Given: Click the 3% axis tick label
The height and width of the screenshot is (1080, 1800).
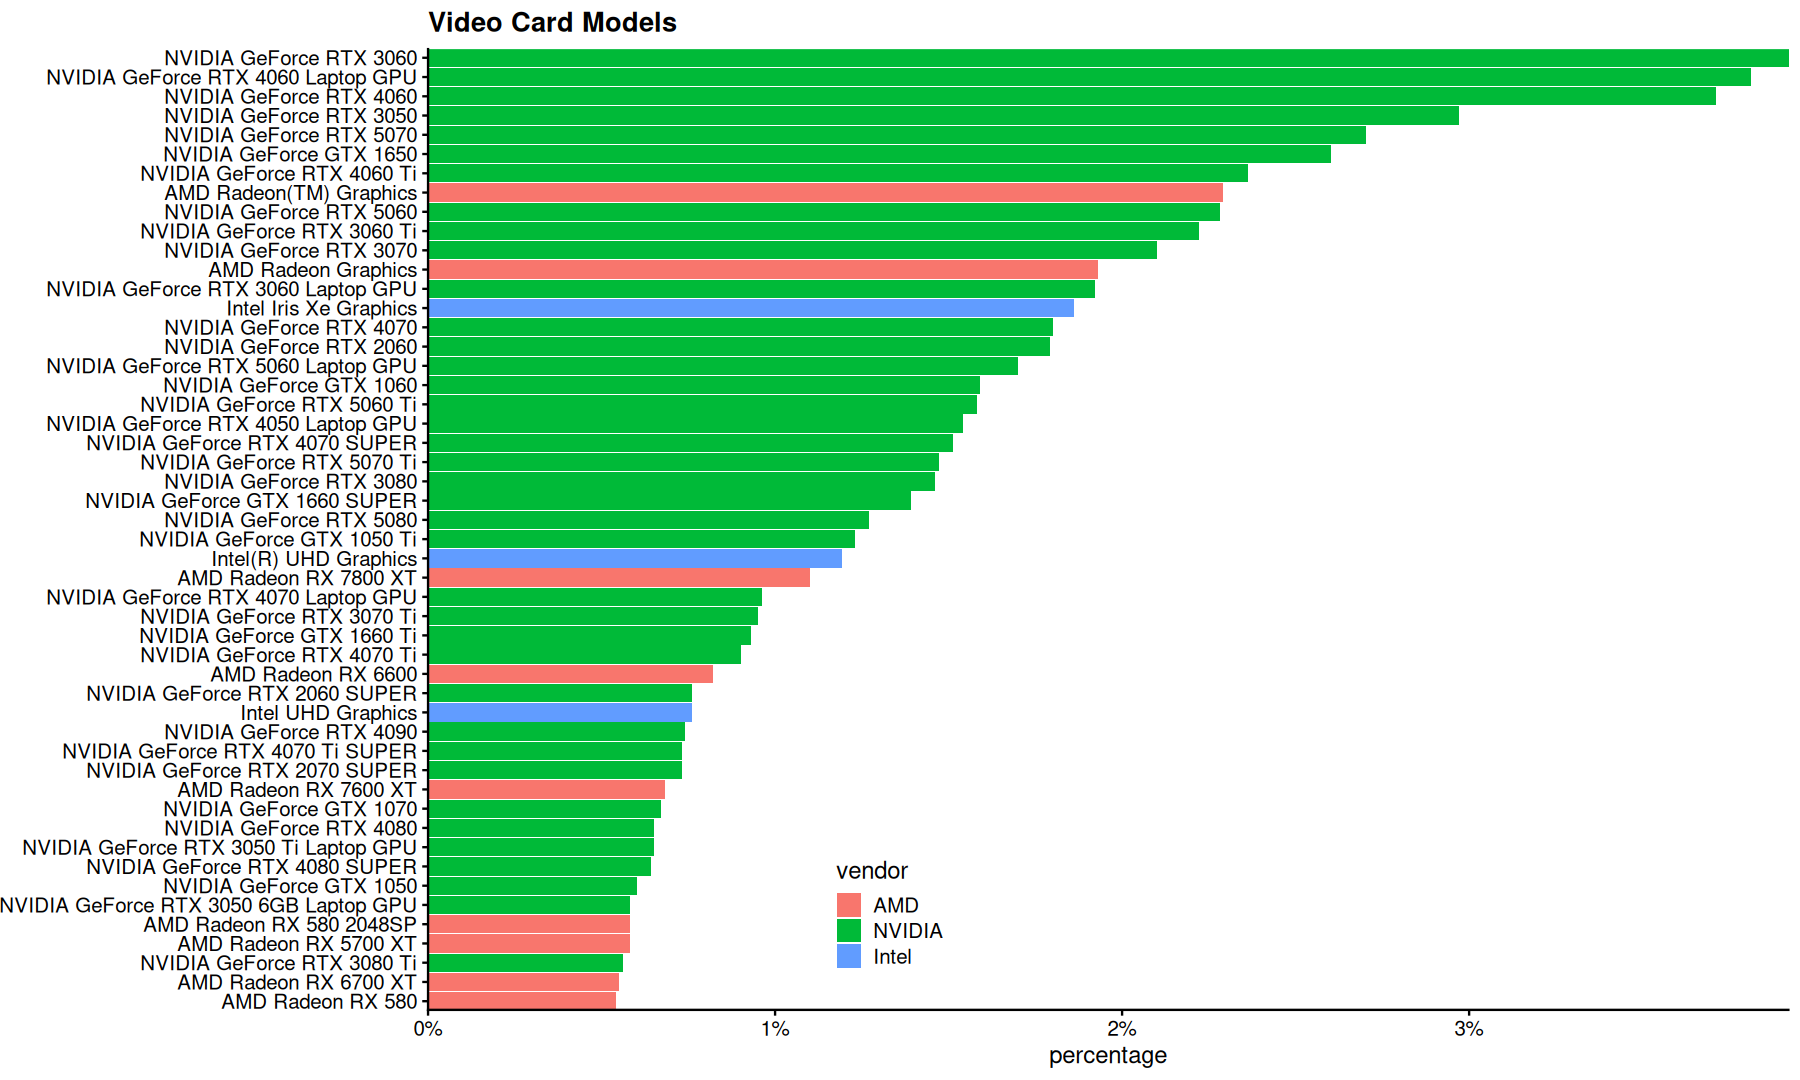Looking at the screenshot, I should coord(1469,1029).
